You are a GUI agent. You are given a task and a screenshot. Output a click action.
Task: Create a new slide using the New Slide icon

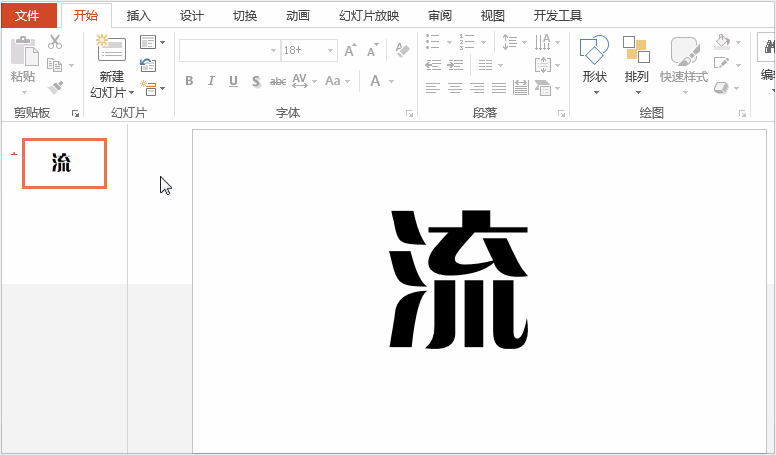point(111,48)
